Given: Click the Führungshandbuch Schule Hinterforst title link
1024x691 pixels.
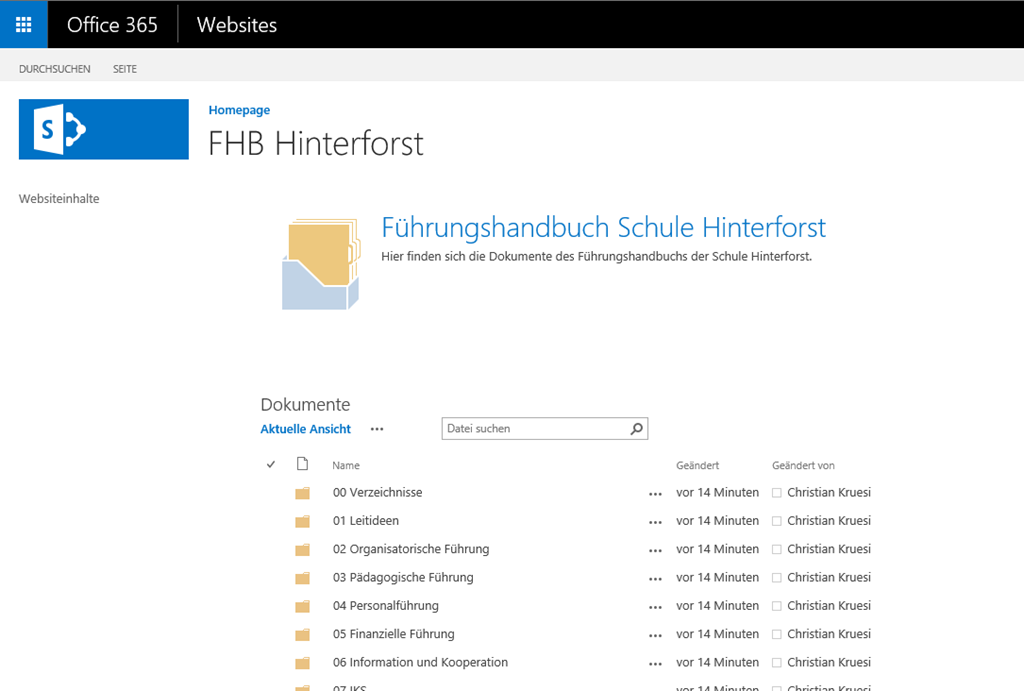Looking at the screenshot, I should coord(603,227).
